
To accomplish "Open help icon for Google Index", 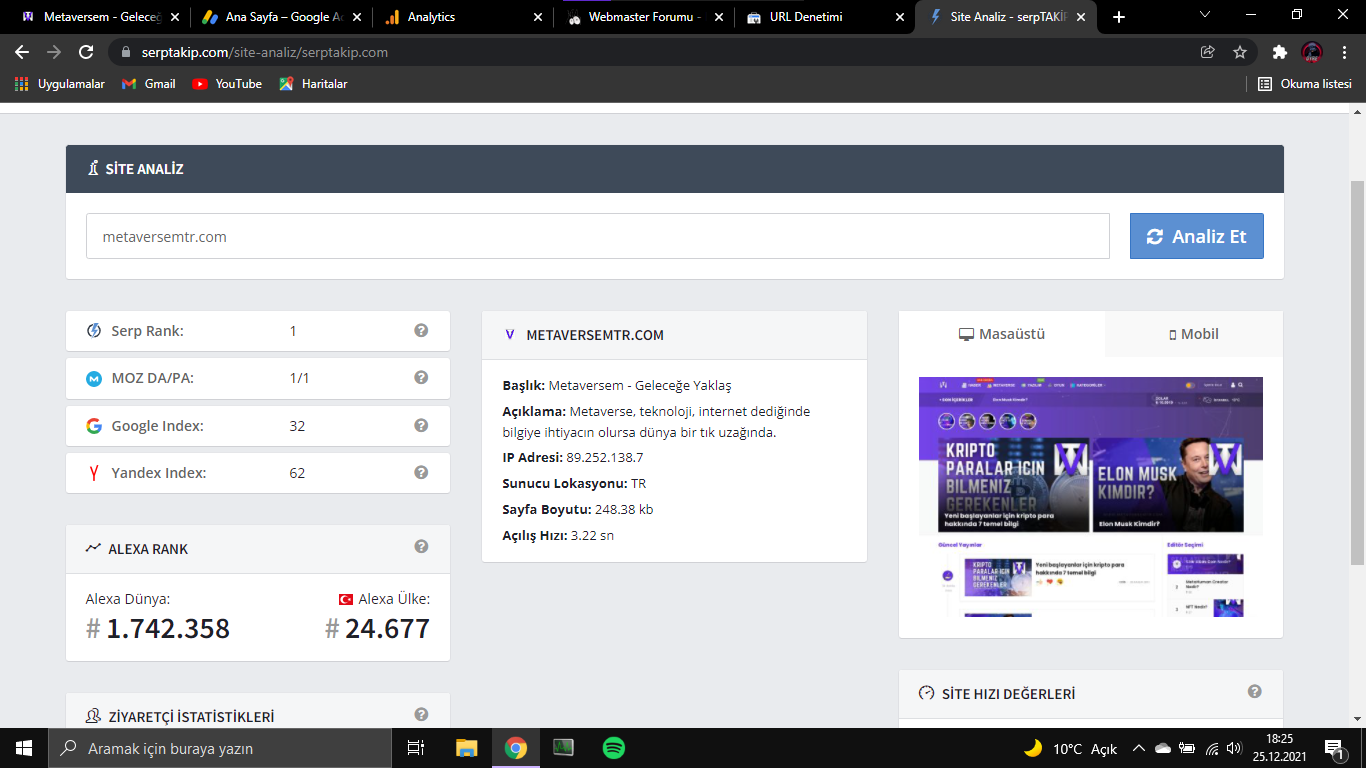I will pyautogui.click(x=421, y=425).
